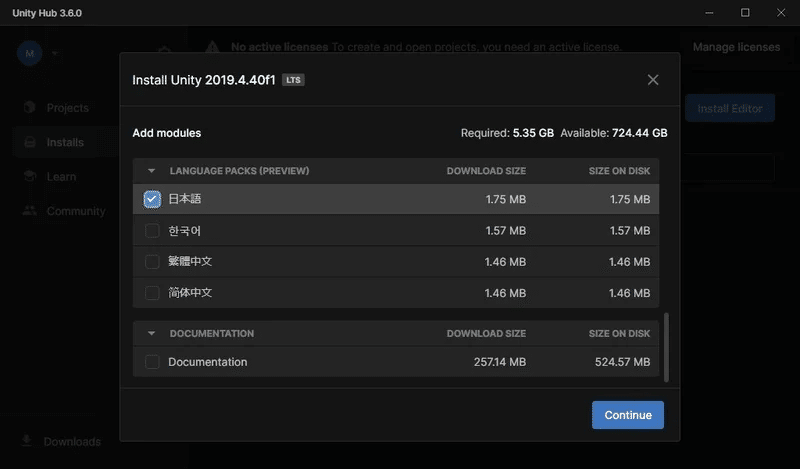800x469 pixels.
Task: Select the 简体中文 language pack checkbox
Action: tap(152, 293)
